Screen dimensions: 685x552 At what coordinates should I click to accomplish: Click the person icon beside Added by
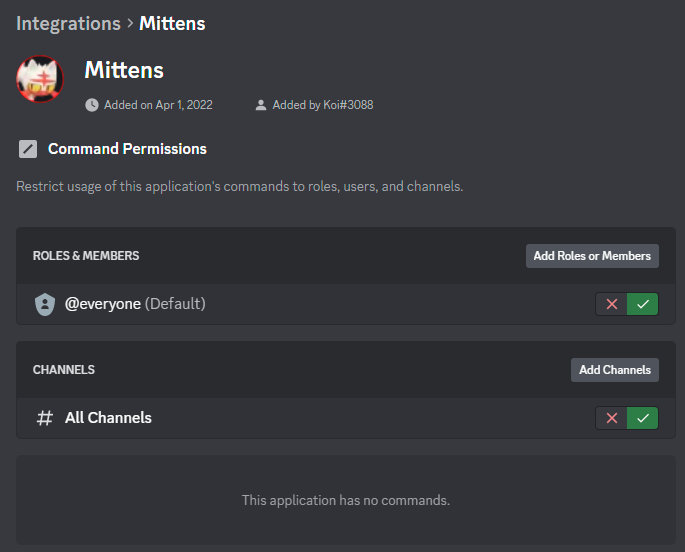(261, 104)
